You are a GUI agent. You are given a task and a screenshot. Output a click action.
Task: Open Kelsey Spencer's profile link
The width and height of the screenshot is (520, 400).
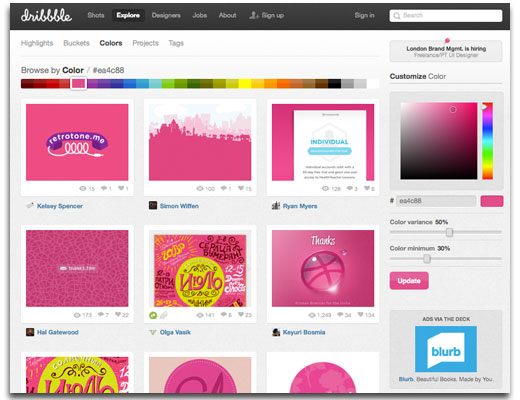tap(60, 206)
